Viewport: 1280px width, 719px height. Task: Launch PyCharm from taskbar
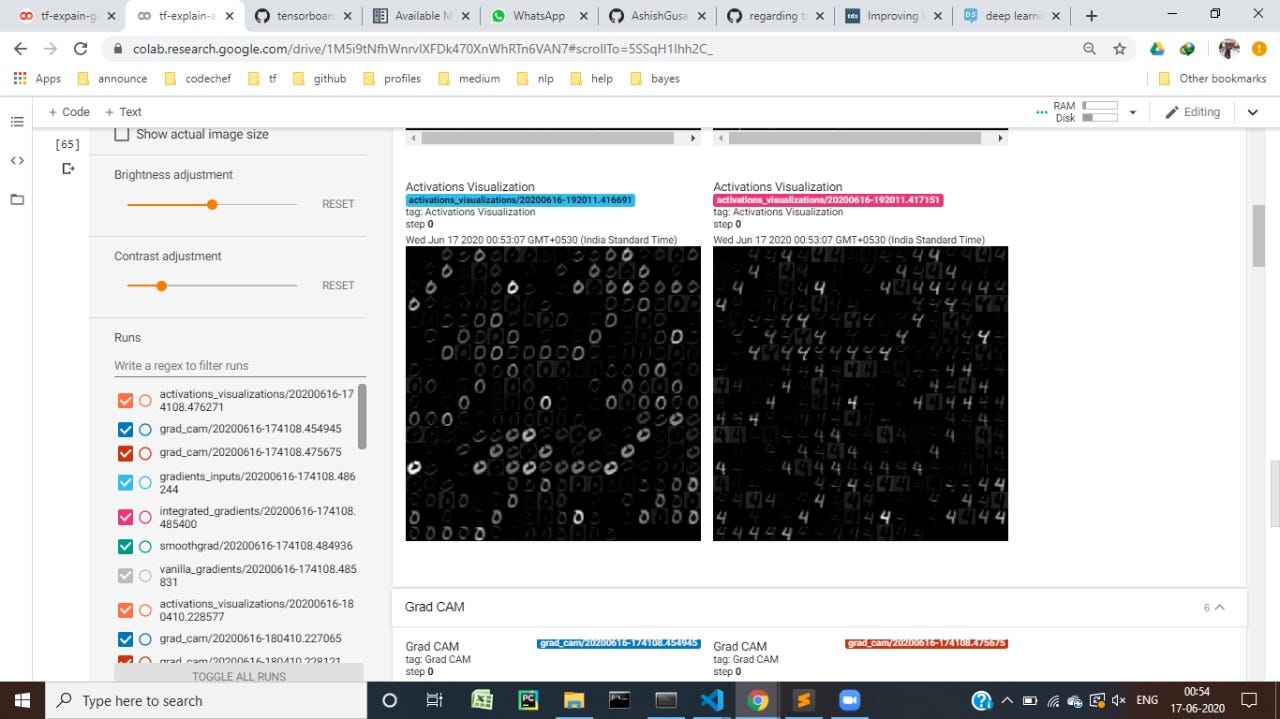(528, 700)
